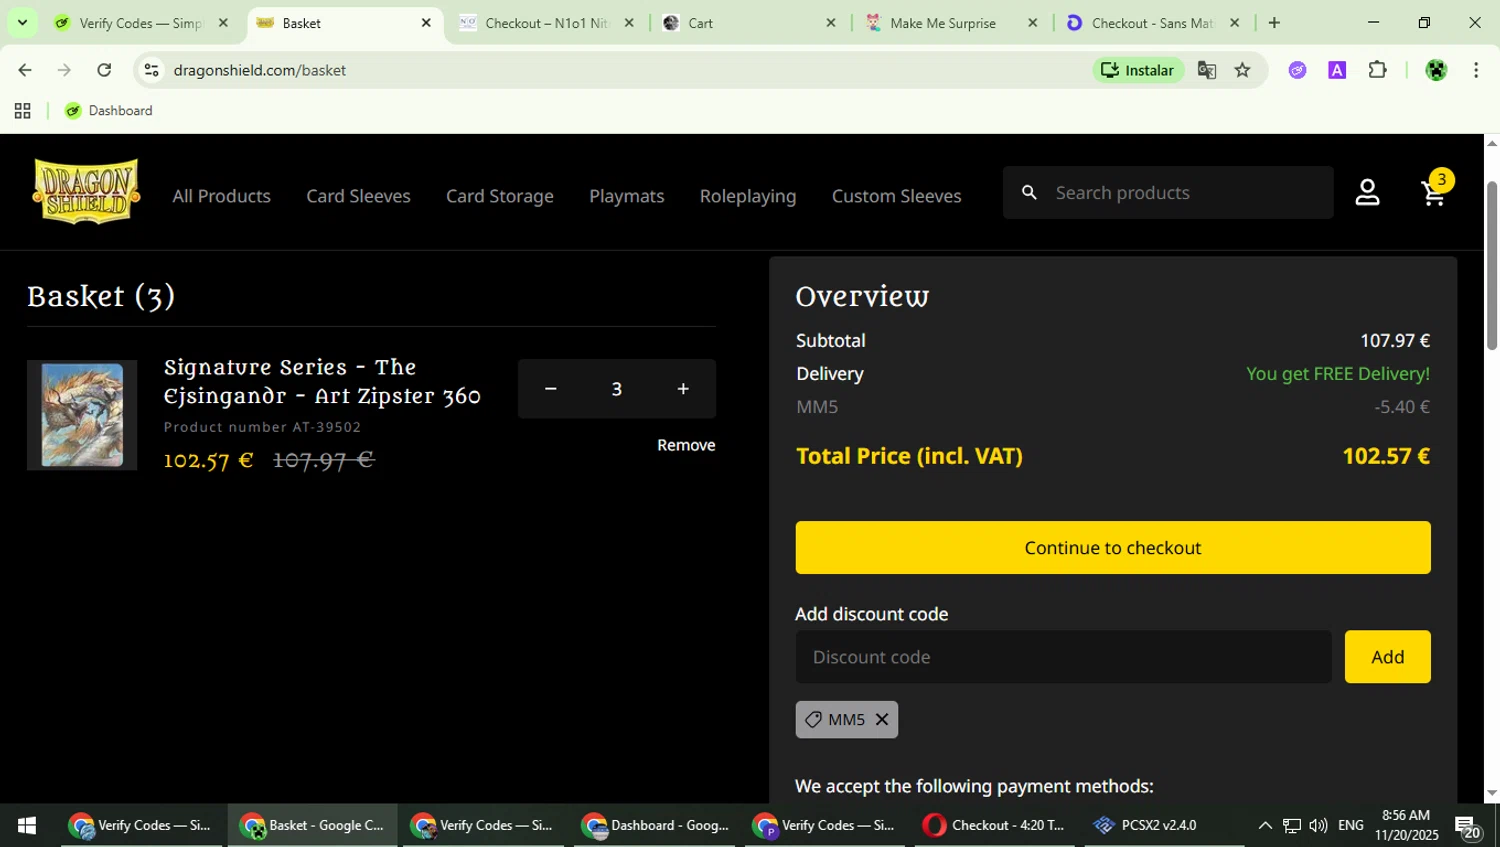This screenshot has width=1500, height=847.
Task: Click the purple round extension icon
Action: tap(1297, 70)
